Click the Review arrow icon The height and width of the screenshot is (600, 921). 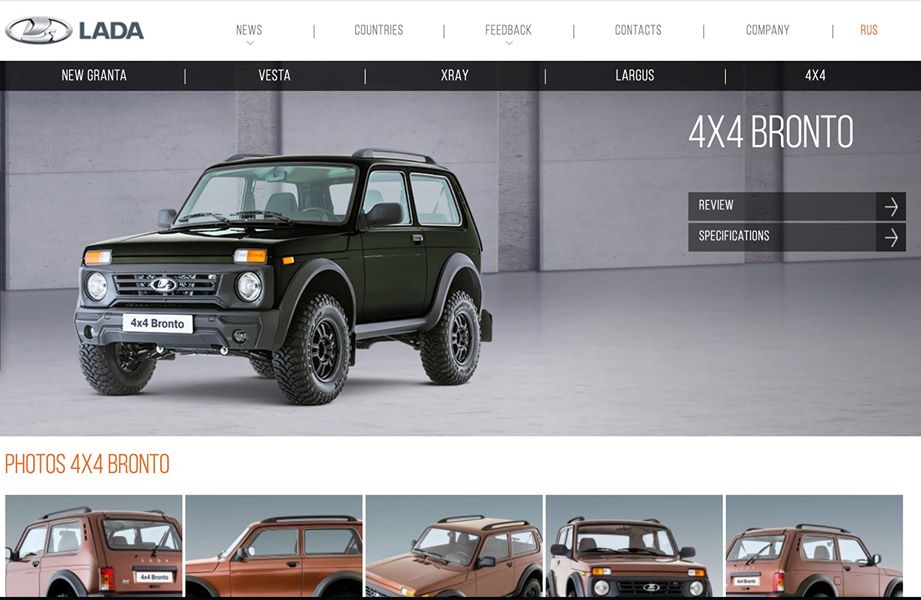point(891,207)
